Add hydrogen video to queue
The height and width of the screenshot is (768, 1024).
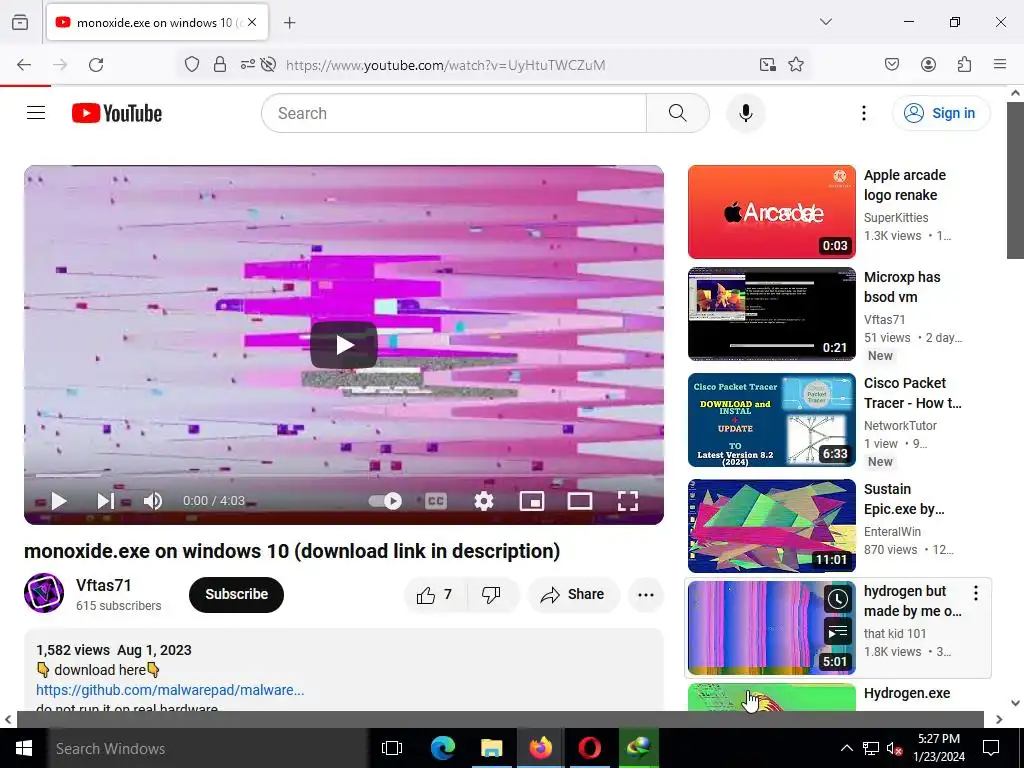[x=837, y=632]
